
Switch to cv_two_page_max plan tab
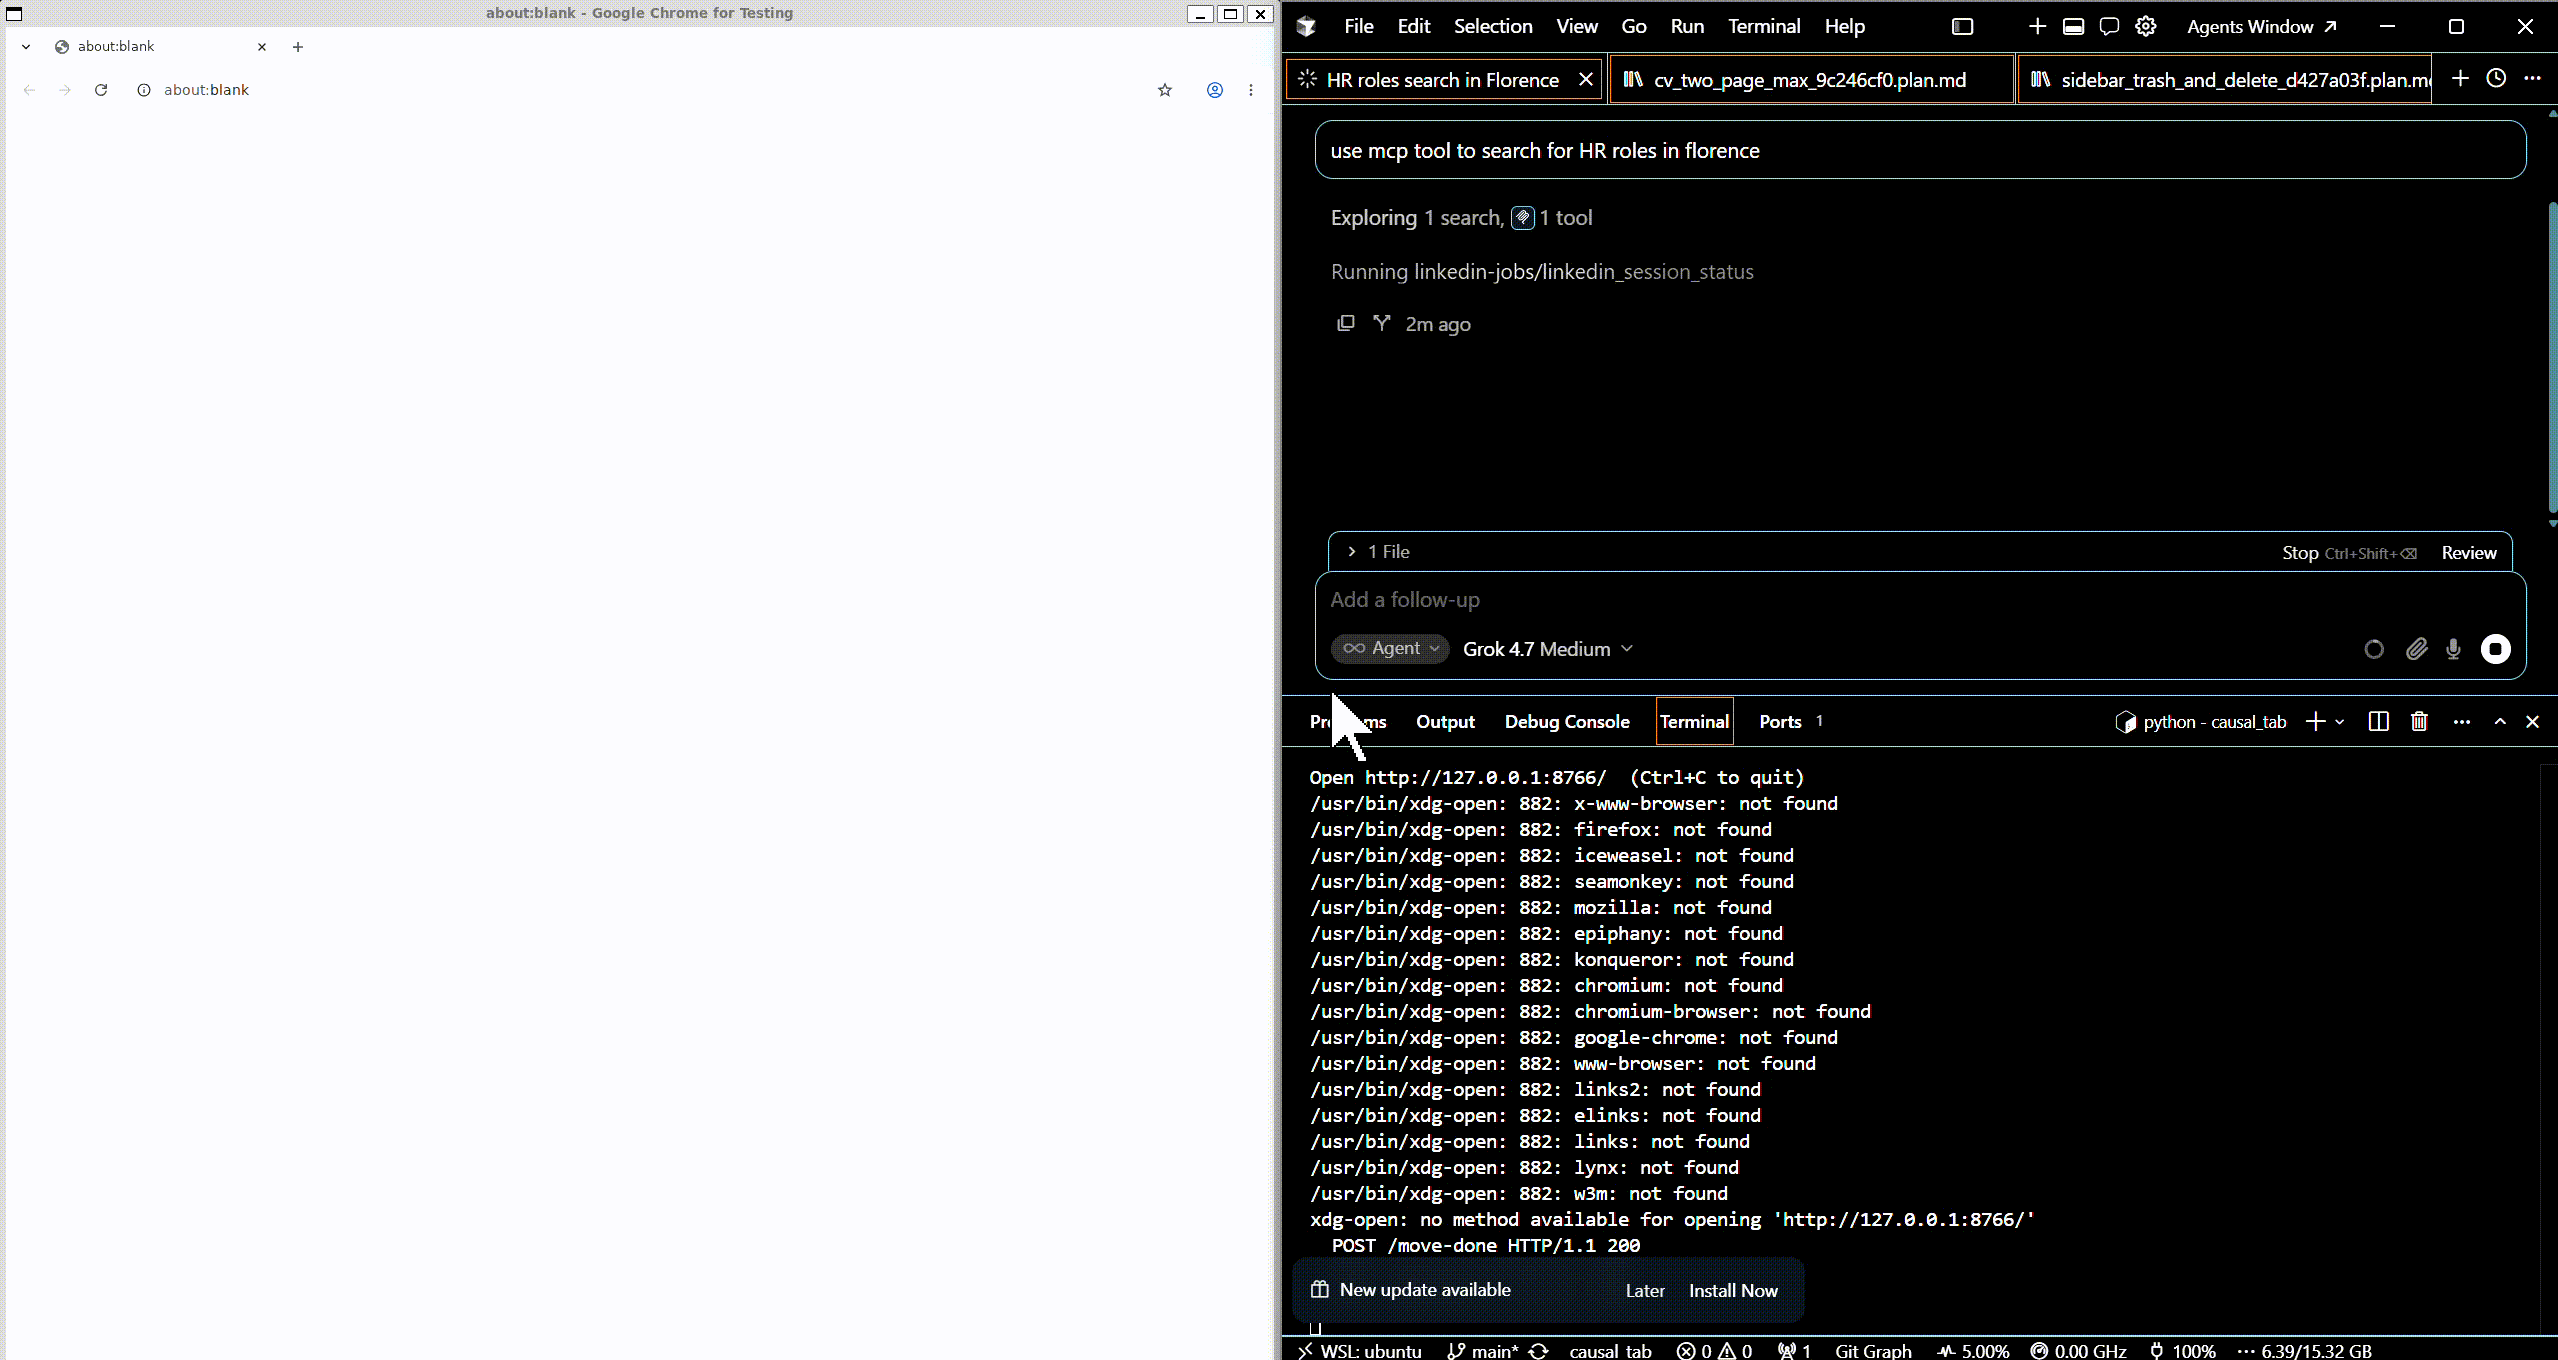(1811, 80)
